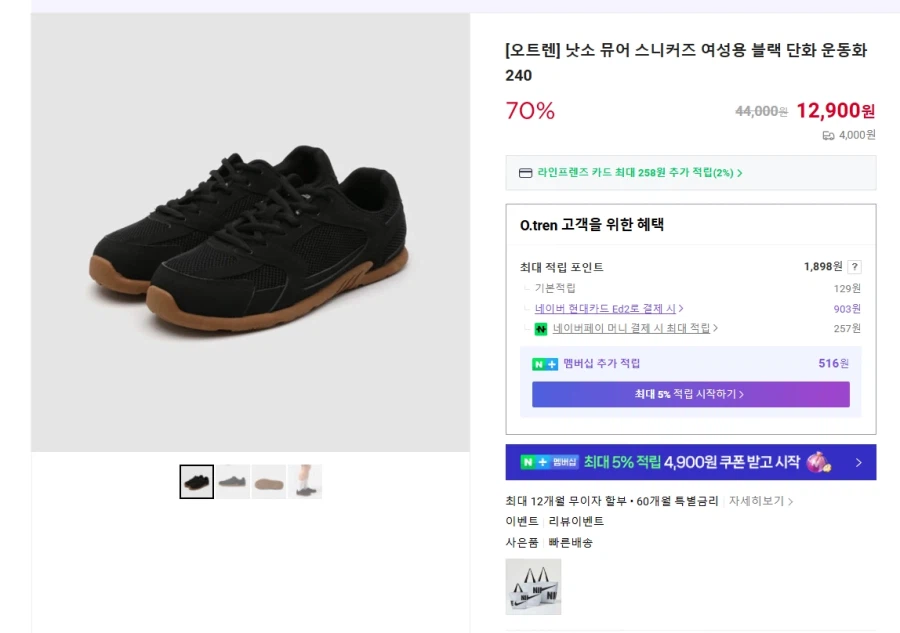
Task: Click the 리뷰이벤트 label
Action: [x=575, y=522]
